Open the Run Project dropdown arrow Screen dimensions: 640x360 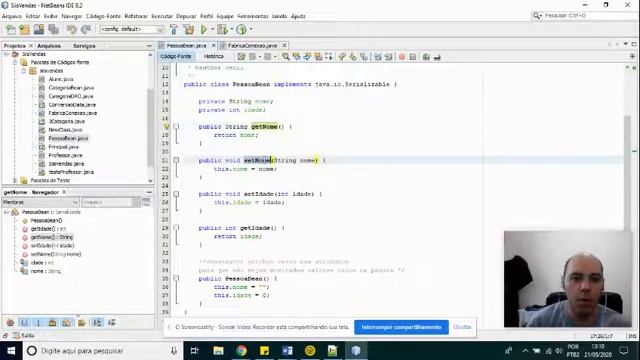pos(212,29)
